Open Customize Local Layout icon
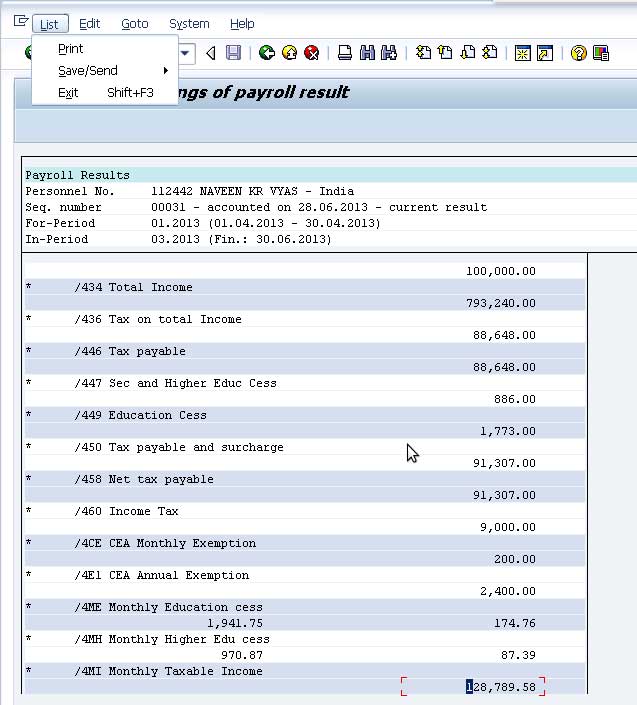 (x=601, y=53)
